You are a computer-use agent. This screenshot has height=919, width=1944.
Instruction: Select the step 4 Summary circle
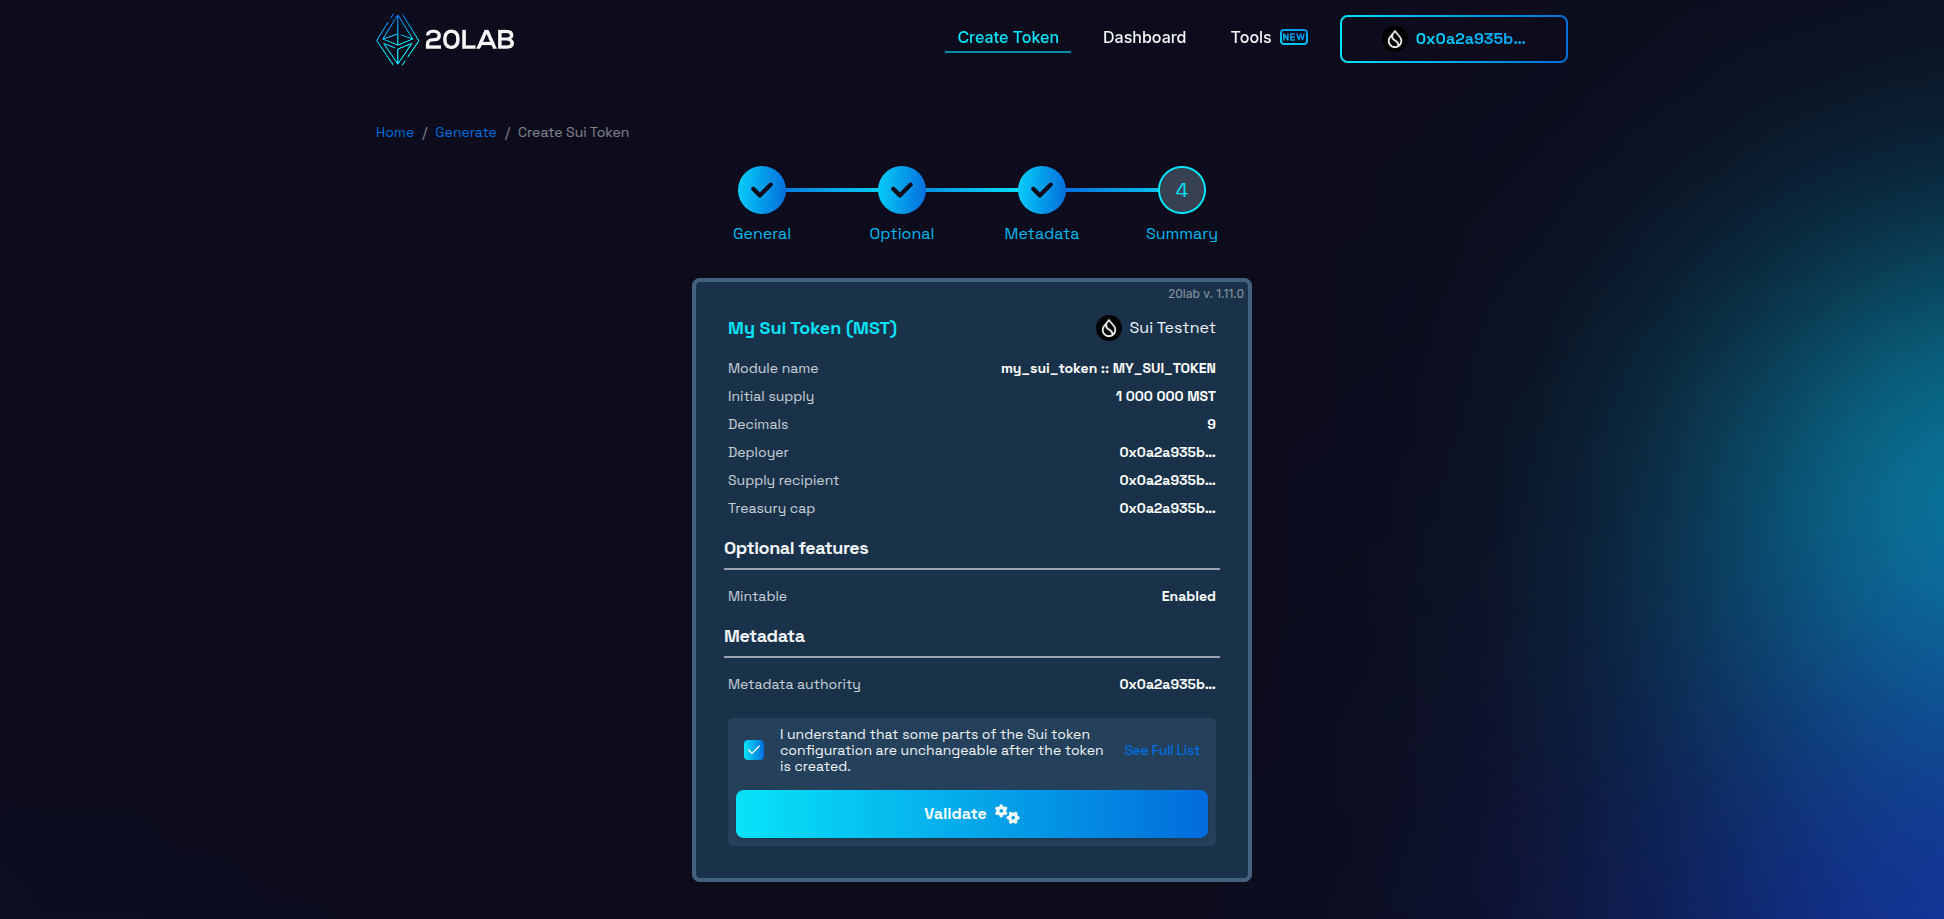[x=1182, y=190]
